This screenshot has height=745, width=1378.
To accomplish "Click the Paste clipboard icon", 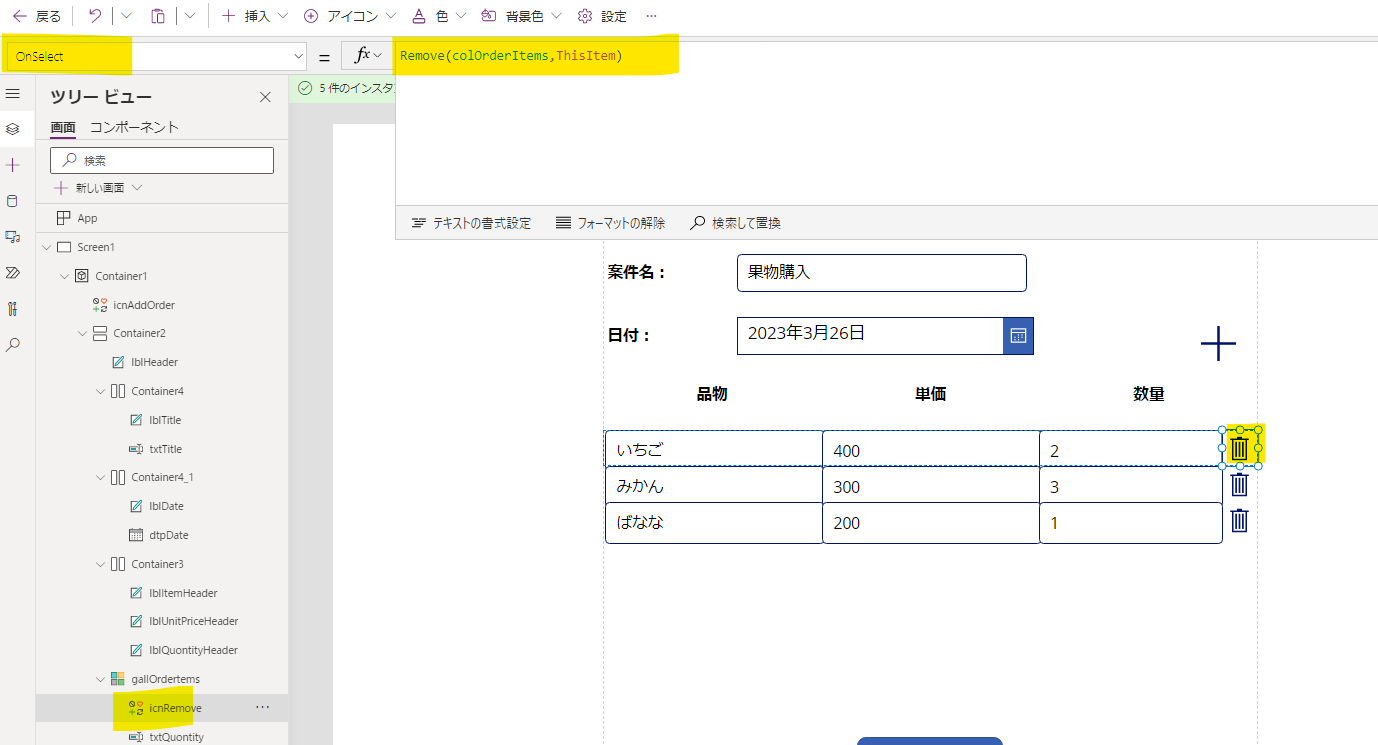I will click(x=158, y=16).
